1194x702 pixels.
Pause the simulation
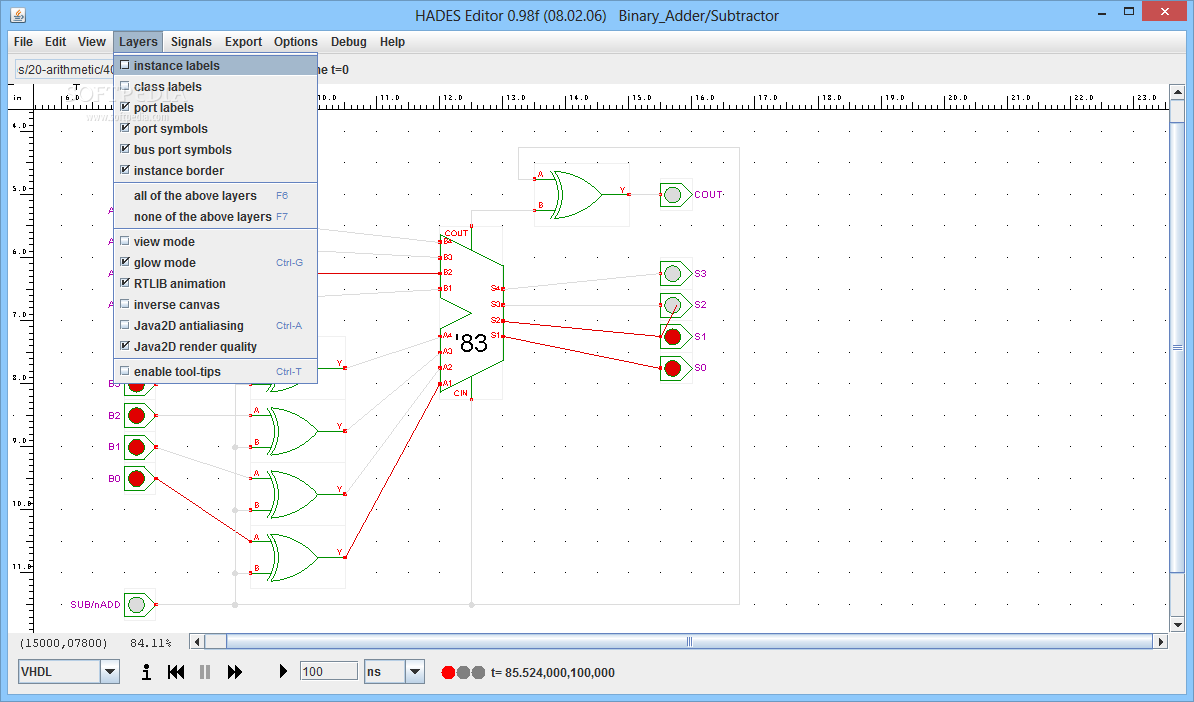205,672
